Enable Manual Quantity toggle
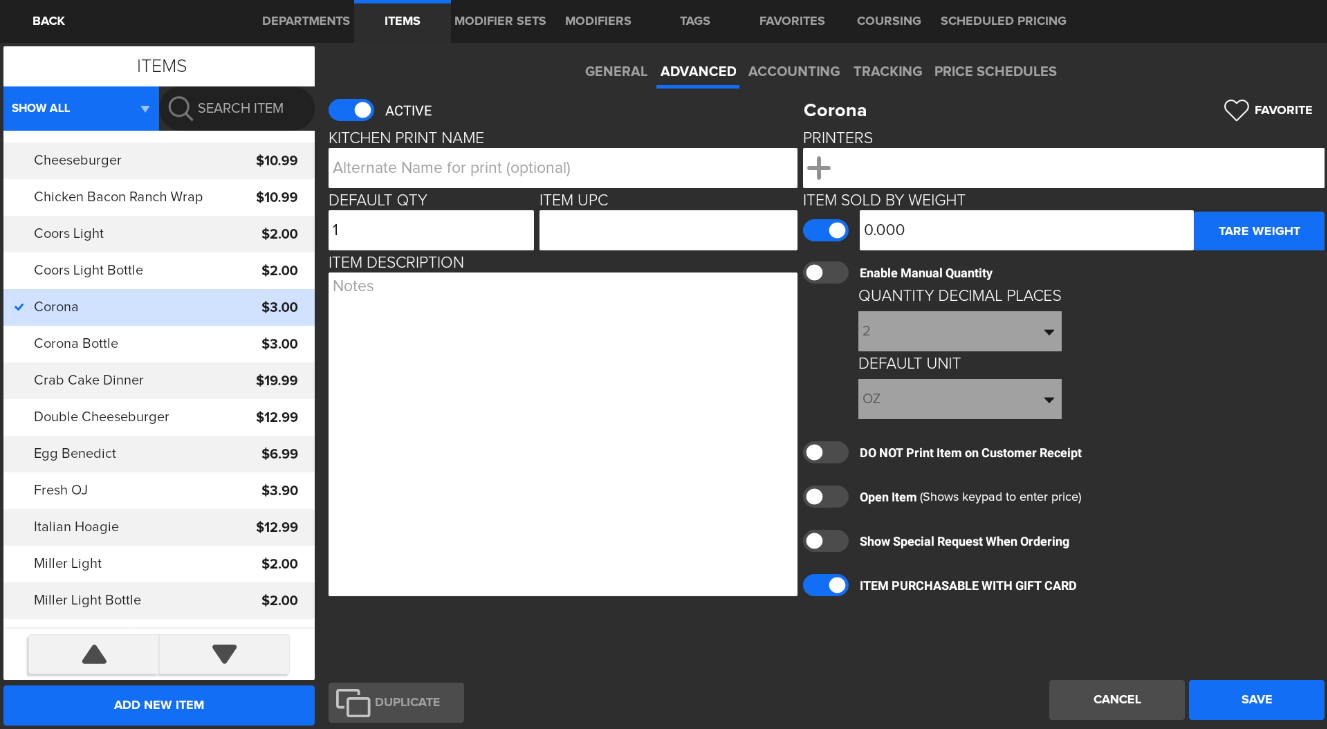The height and width of the screenshot is (729, 1327). (826, 273)
